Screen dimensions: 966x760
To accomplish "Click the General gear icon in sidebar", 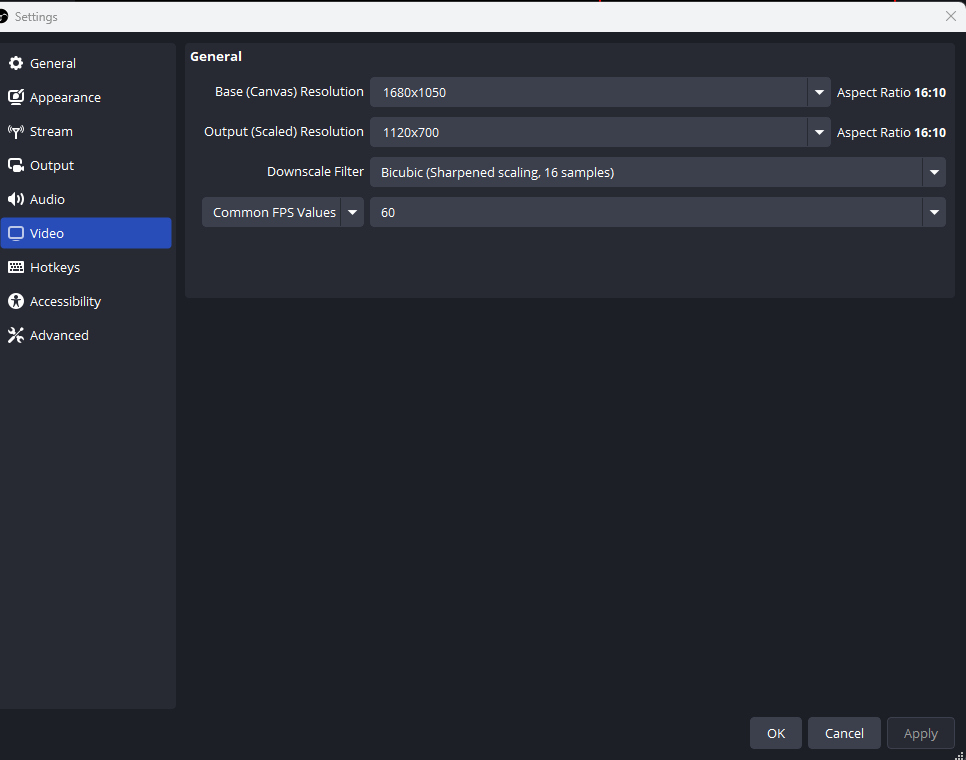I will coord(16,64).
